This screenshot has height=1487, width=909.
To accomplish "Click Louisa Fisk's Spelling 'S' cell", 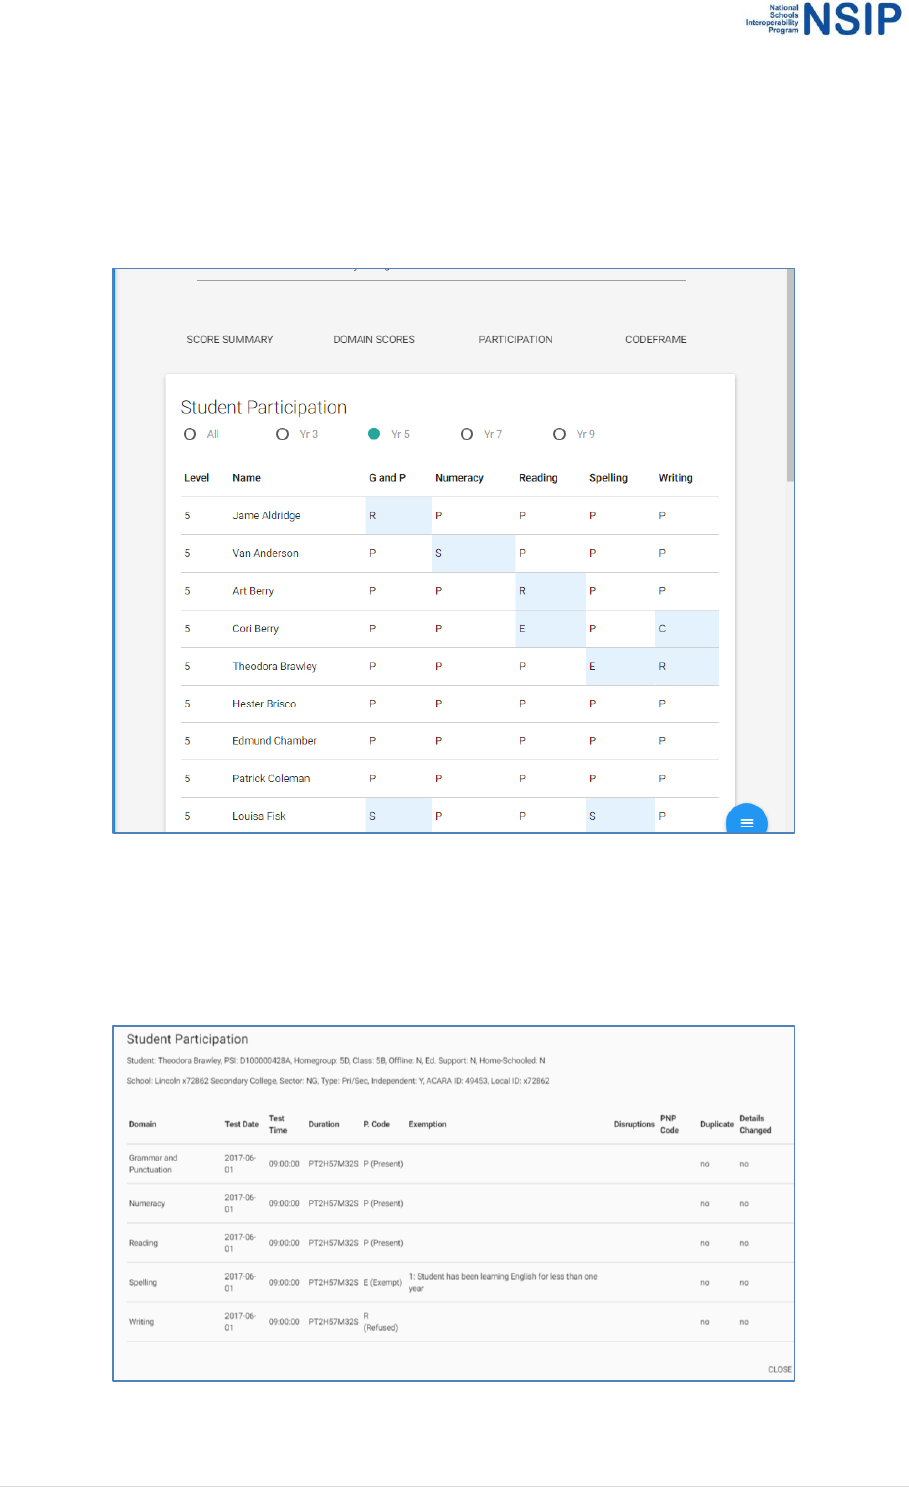I will [620, 816].
